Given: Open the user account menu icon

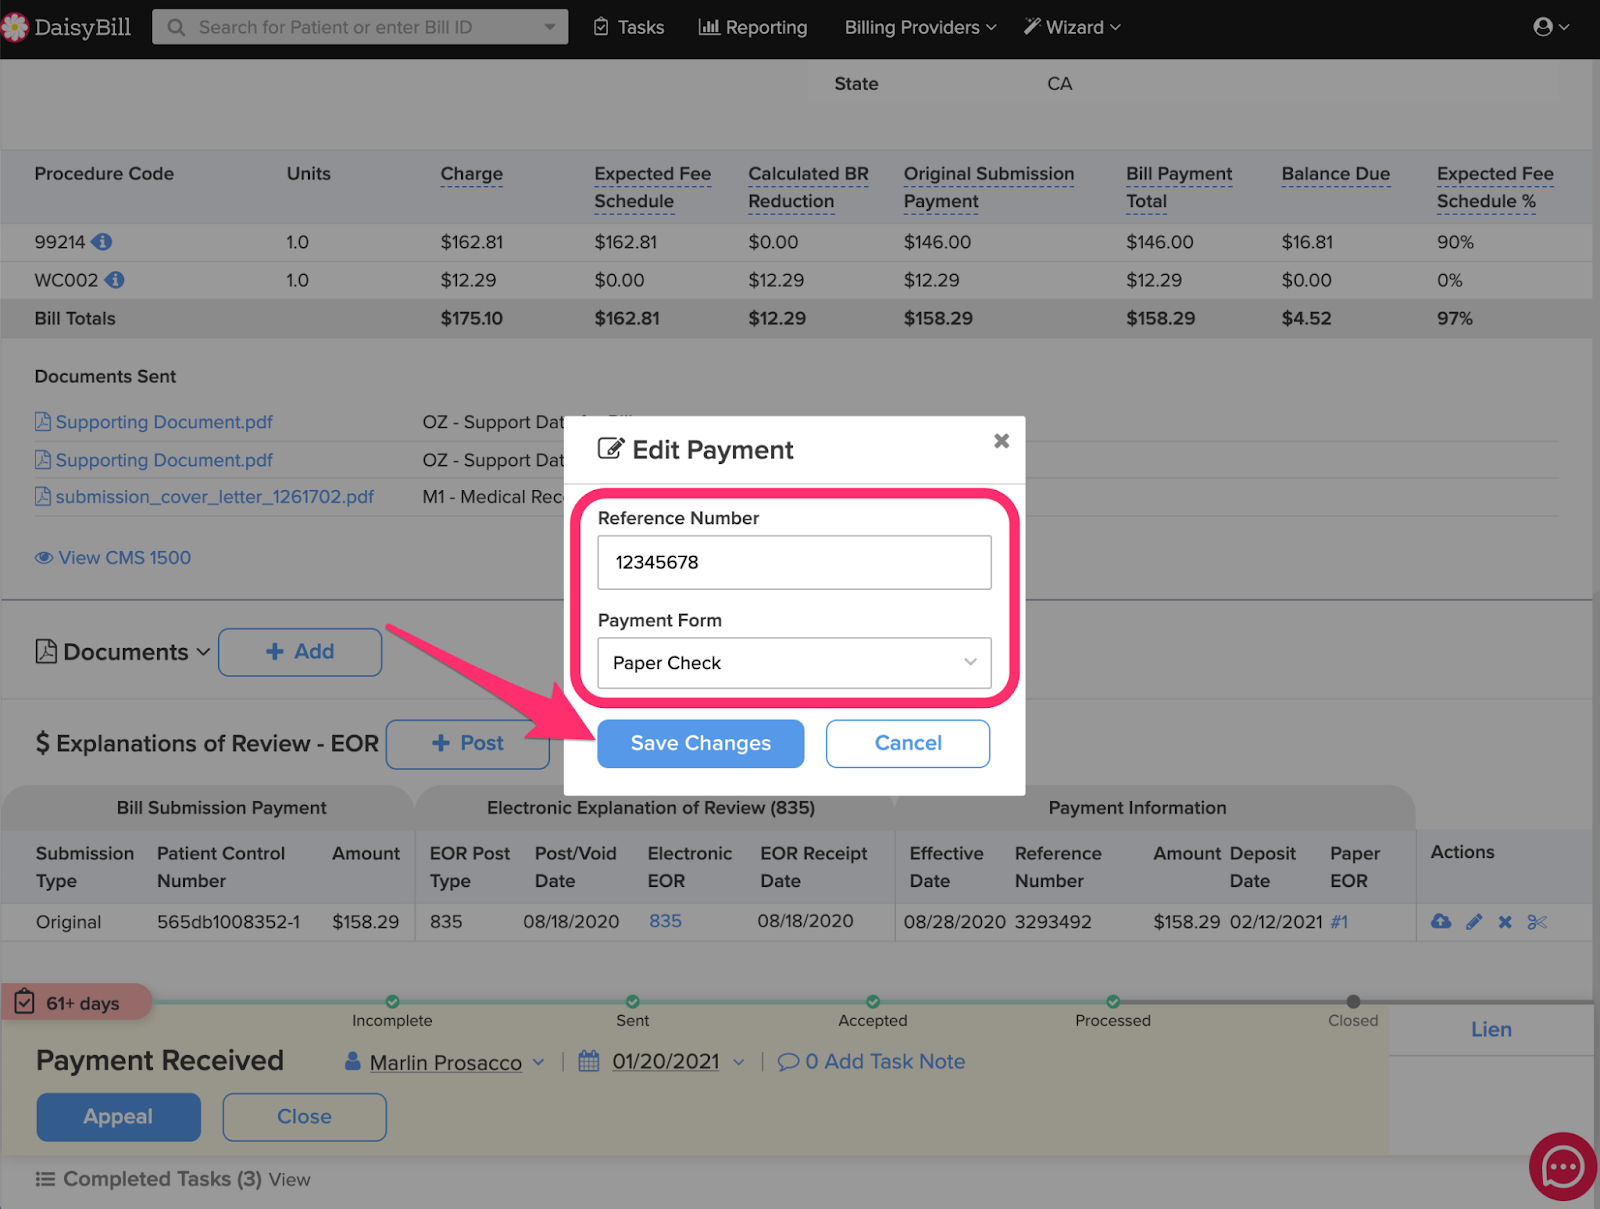Looking at the screenshot, I should [1543, 27].
